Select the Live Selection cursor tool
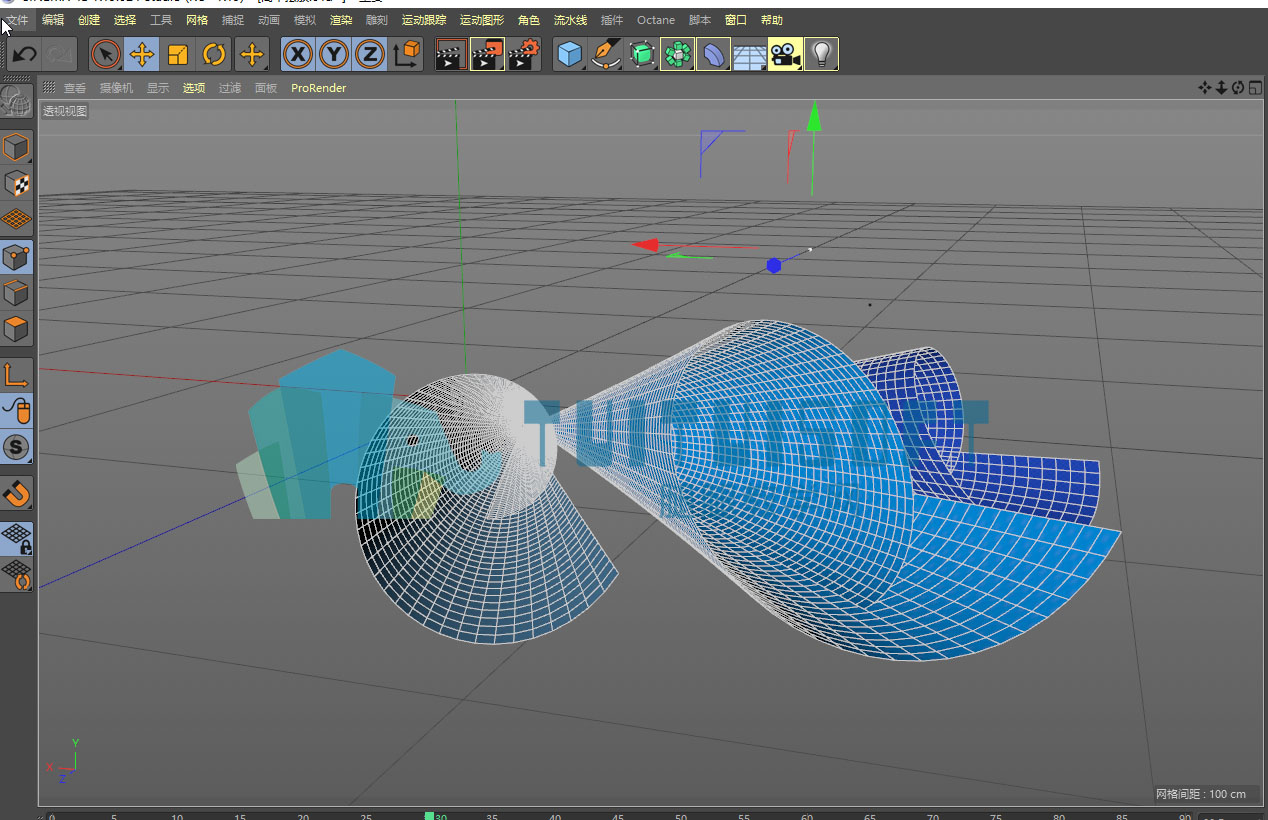Viewport: 1268px width, 820px height. 105,54
